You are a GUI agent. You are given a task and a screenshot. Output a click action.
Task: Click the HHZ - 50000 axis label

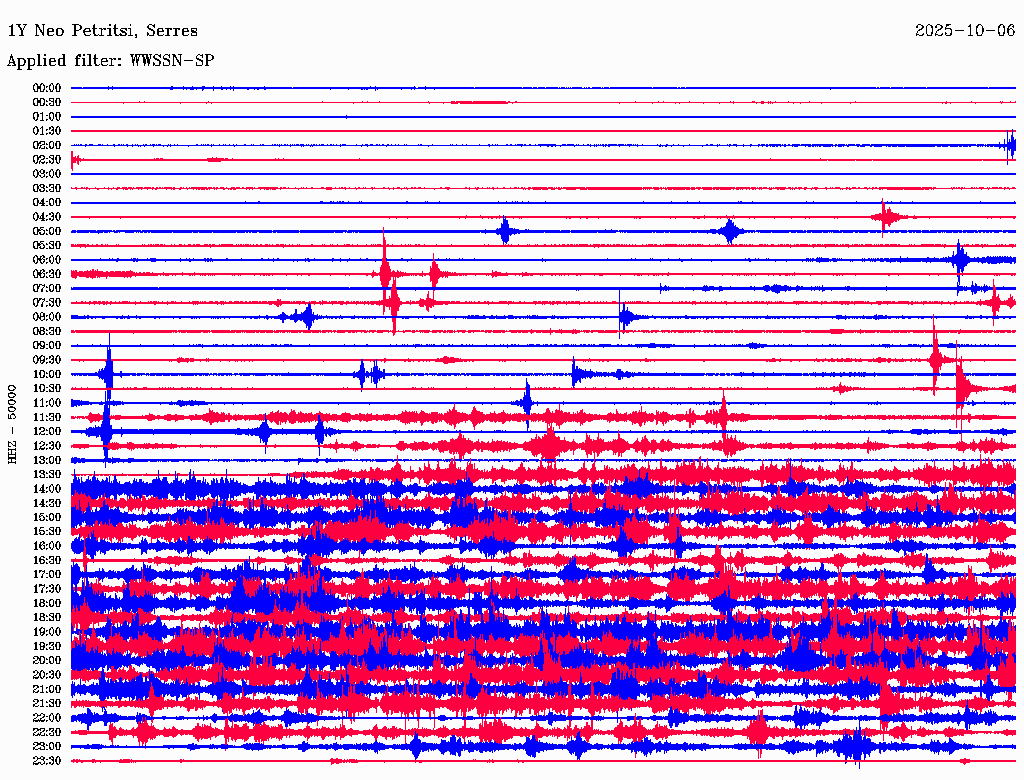[x=12, y=425]
